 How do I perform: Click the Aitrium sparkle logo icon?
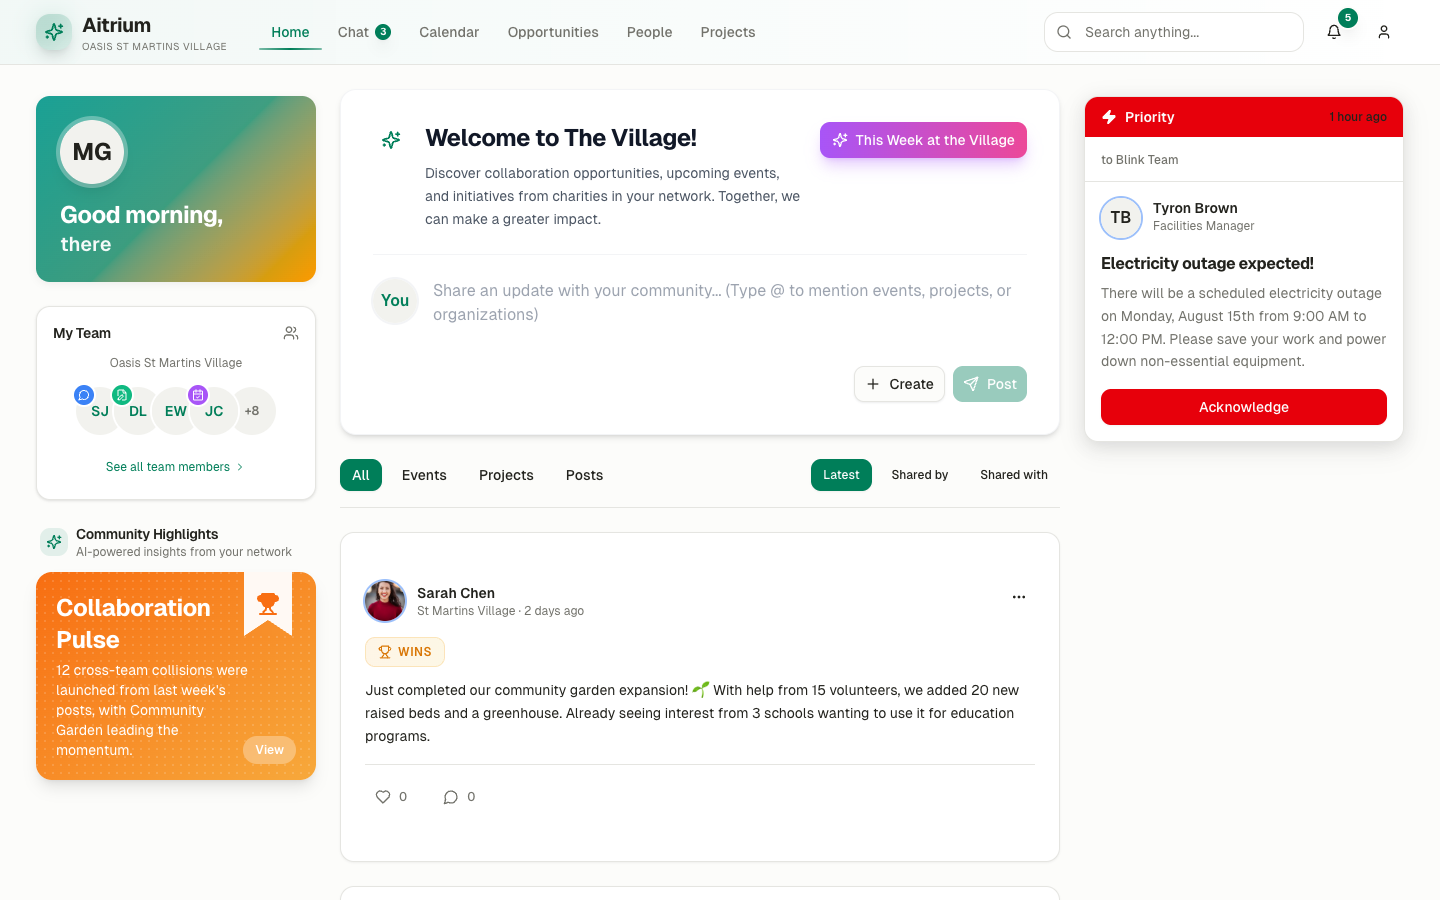pyautogui.click(x=54, y=32)
